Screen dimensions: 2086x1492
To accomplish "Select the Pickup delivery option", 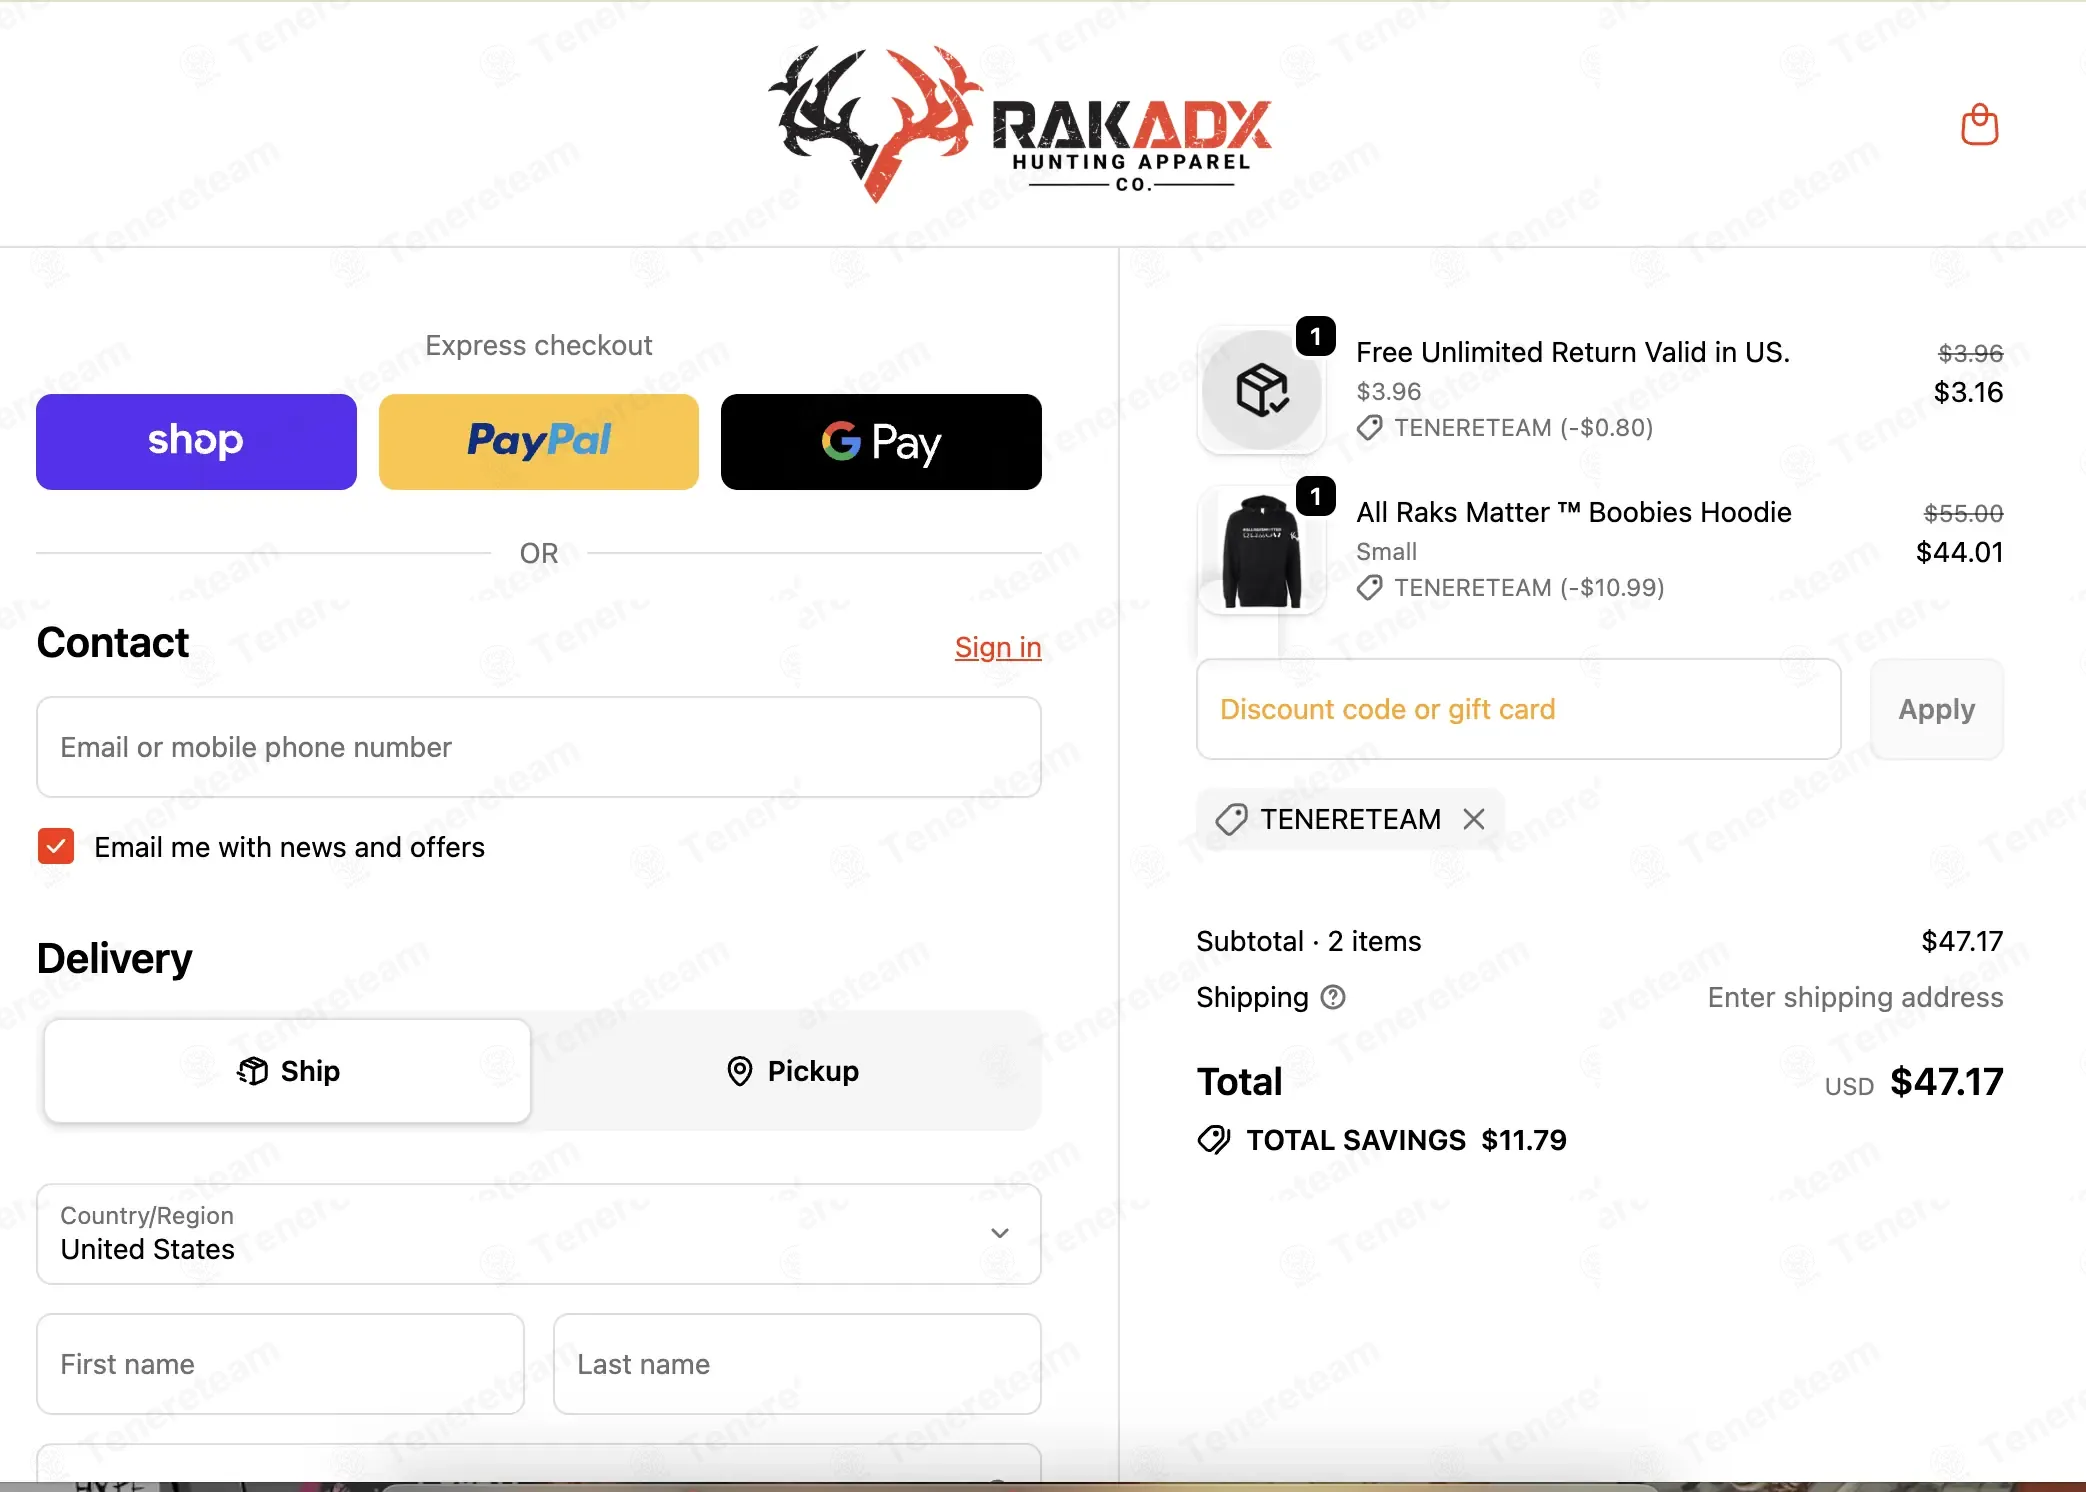I will click(x=792, y=1071).
